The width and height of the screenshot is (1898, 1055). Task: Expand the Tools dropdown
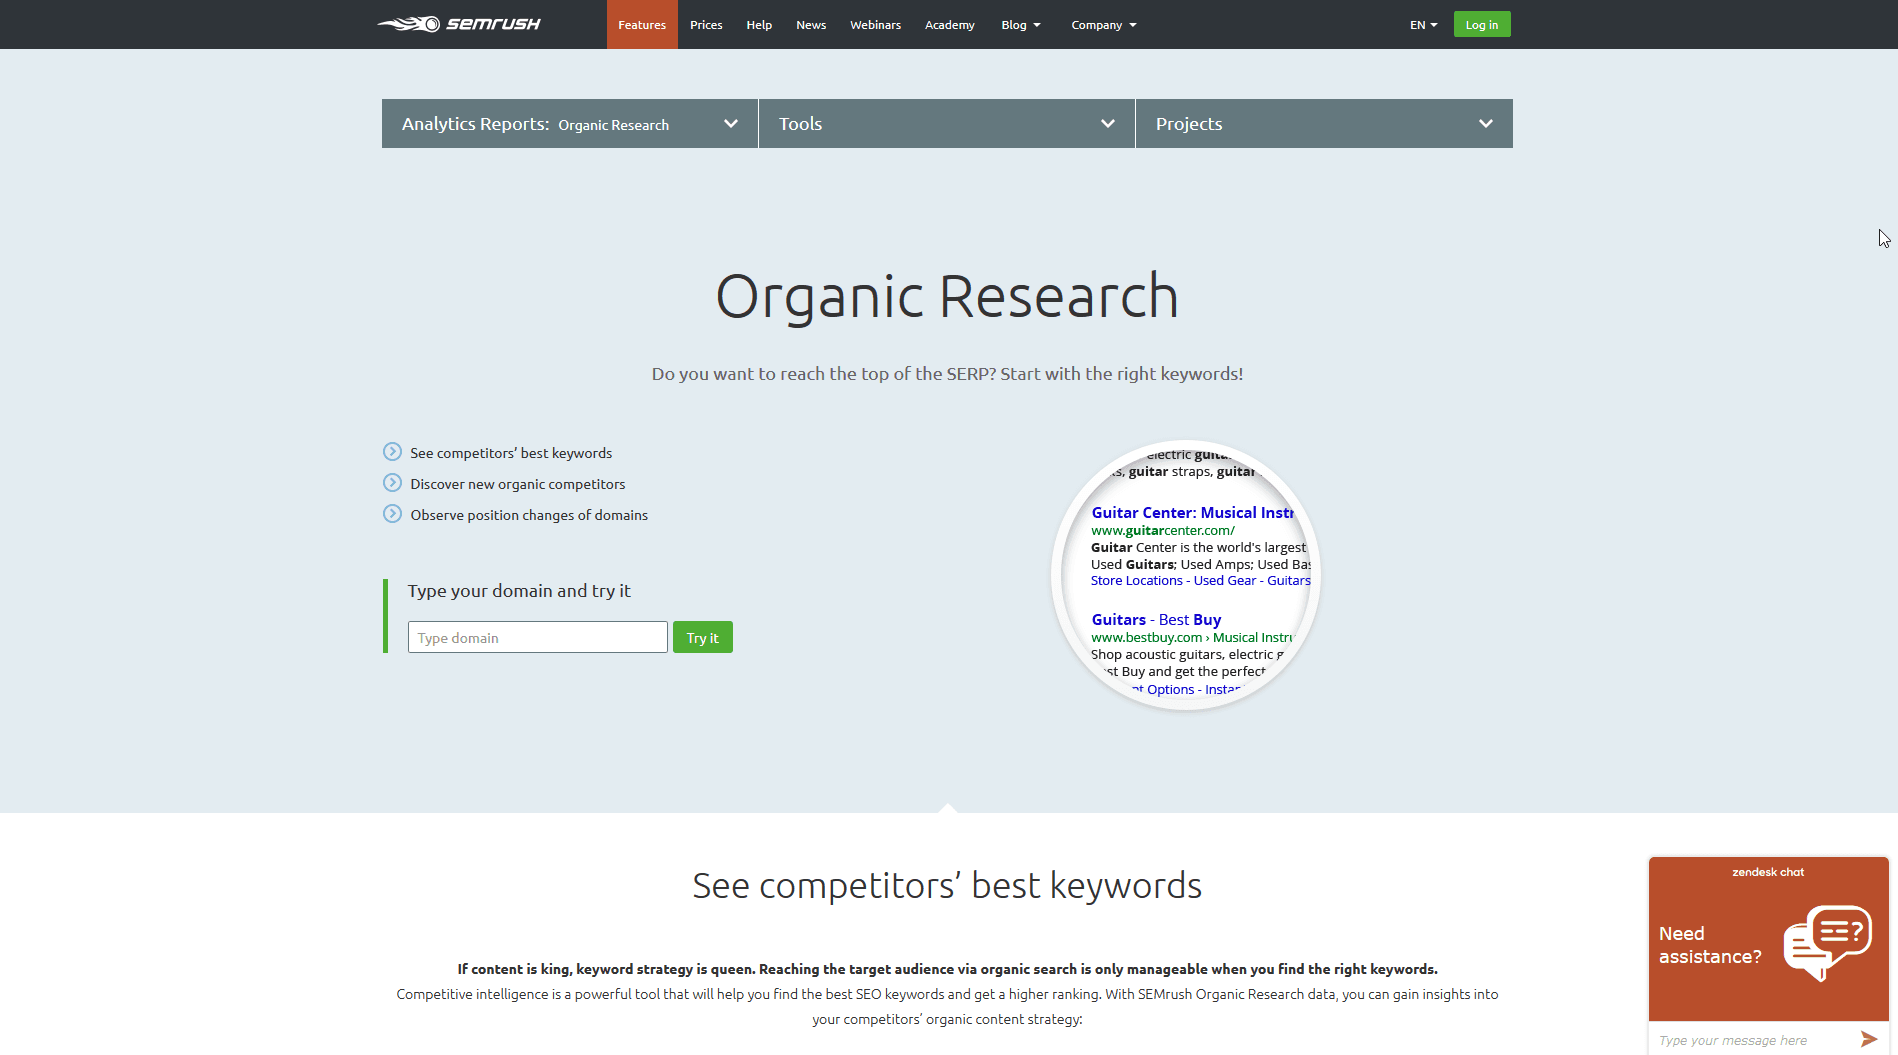tap(1107, 123)
